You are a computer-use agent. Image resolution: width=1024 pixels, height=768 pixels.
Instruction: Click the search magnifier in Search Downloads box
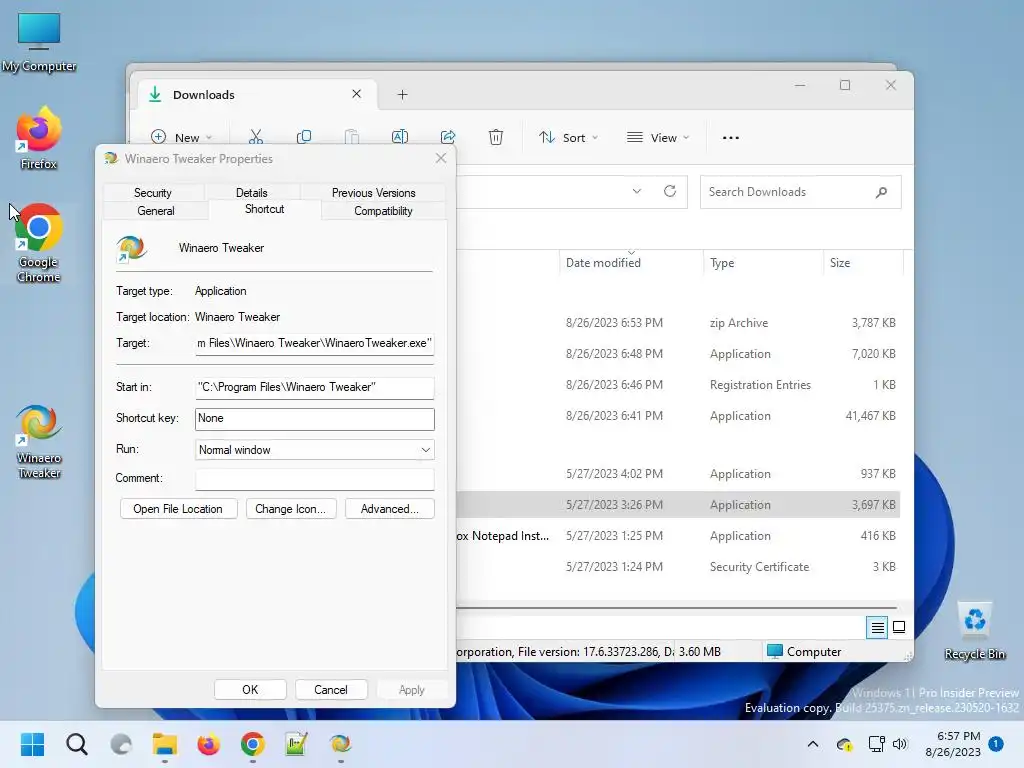[881, 192]
